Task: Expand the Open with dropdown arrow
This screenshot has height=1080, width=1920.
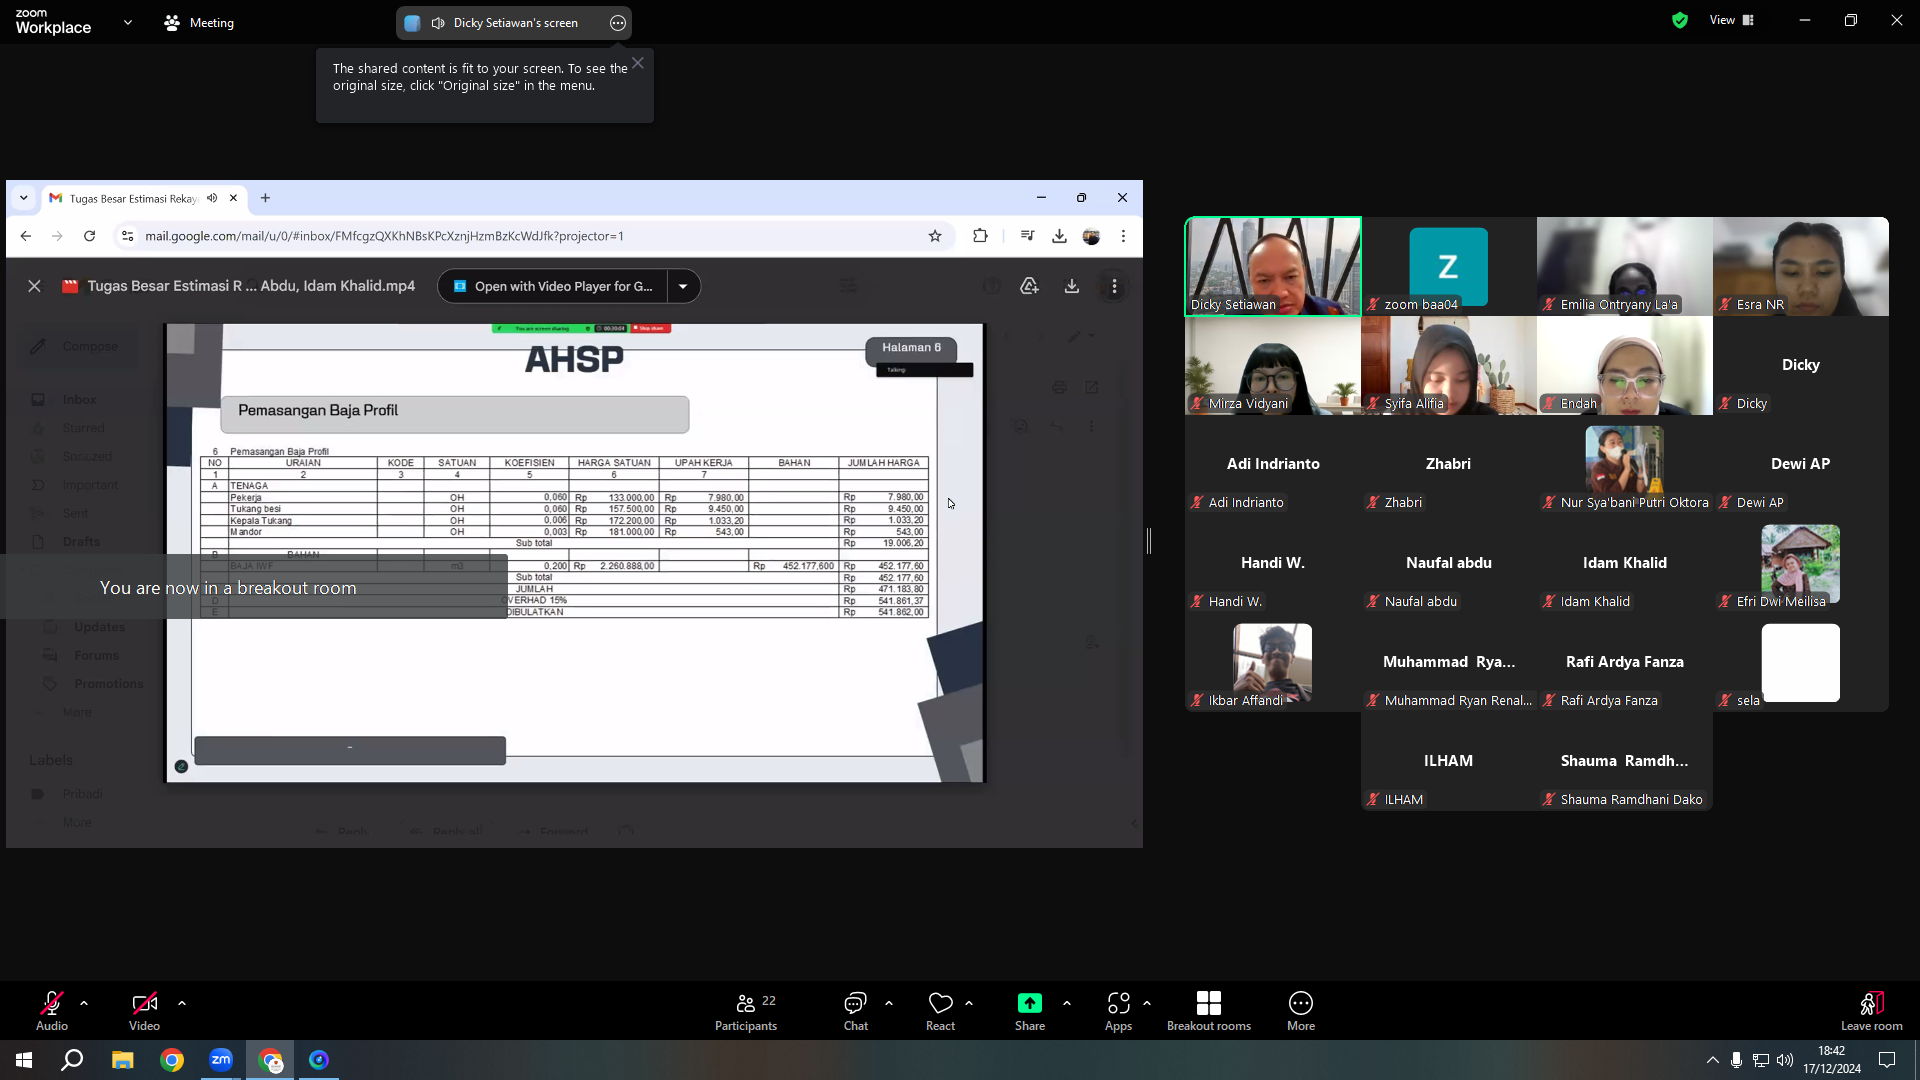Action: click(x=683, y=286)
